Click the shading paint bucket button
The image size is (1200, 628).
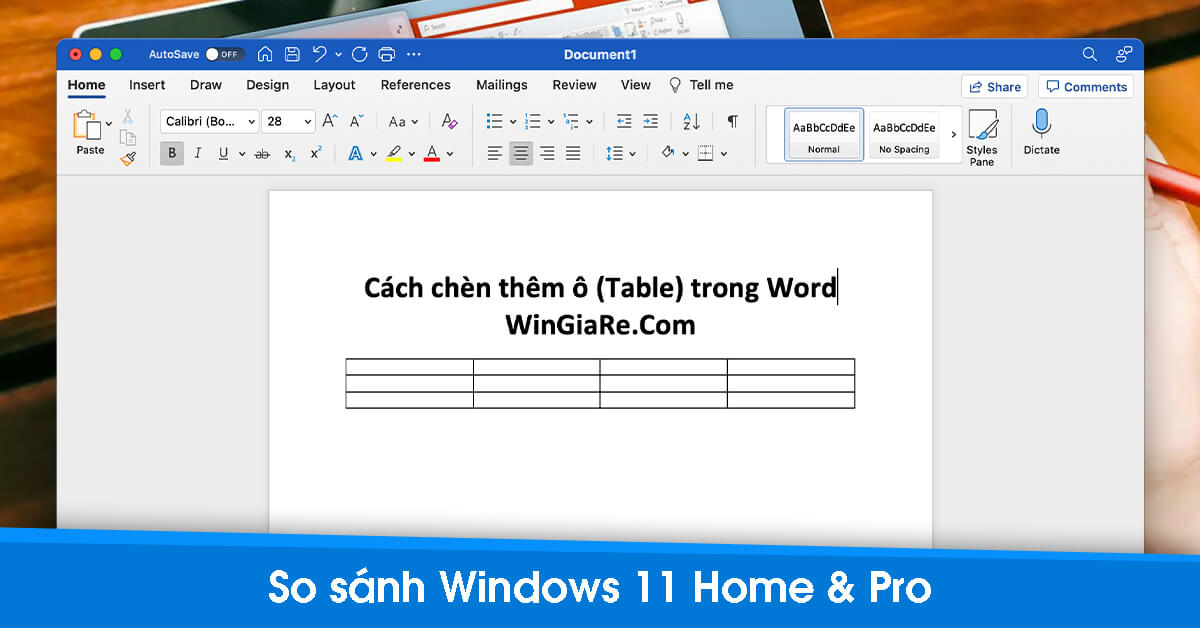pyautogui.click(x=668, y=153)
